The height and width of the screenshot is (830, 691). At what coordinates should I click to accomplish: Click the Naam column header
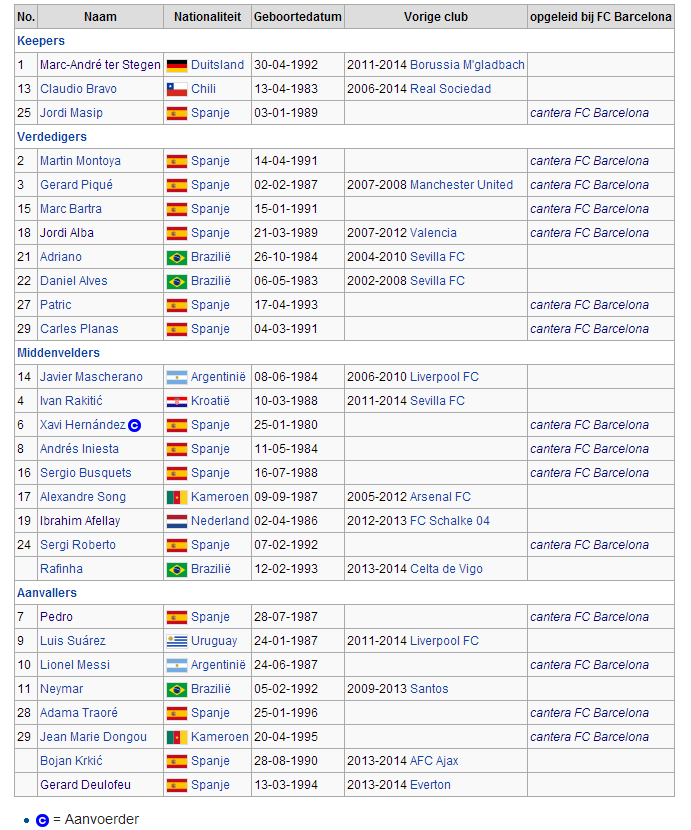[x=100, y=17]
